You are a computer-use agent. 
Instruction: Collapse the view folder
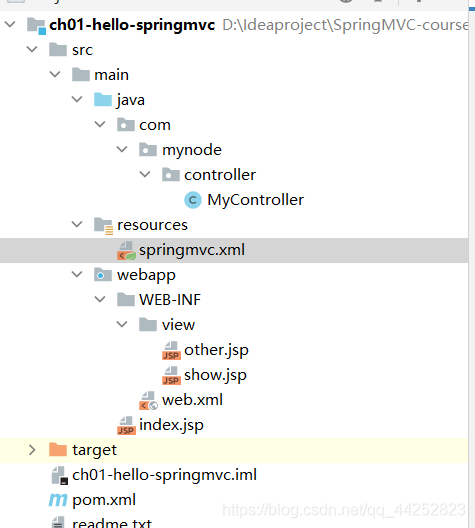(x=122, y=325)
